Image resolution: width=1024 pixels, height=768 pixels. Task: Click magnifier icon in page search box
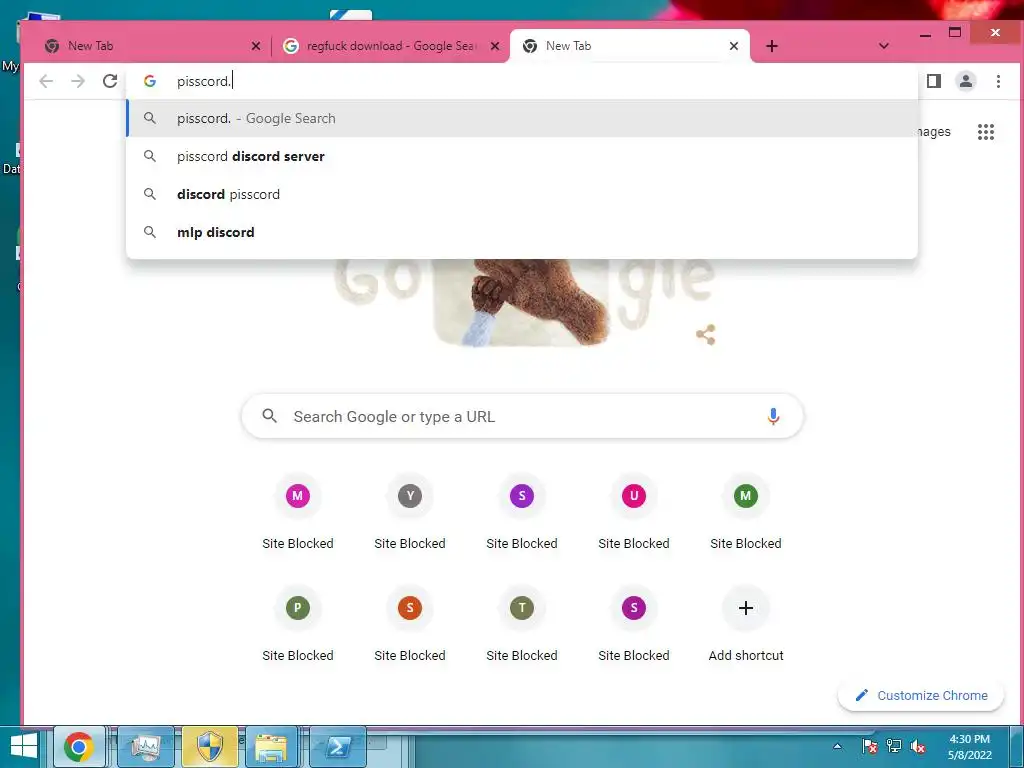(269, 416)
